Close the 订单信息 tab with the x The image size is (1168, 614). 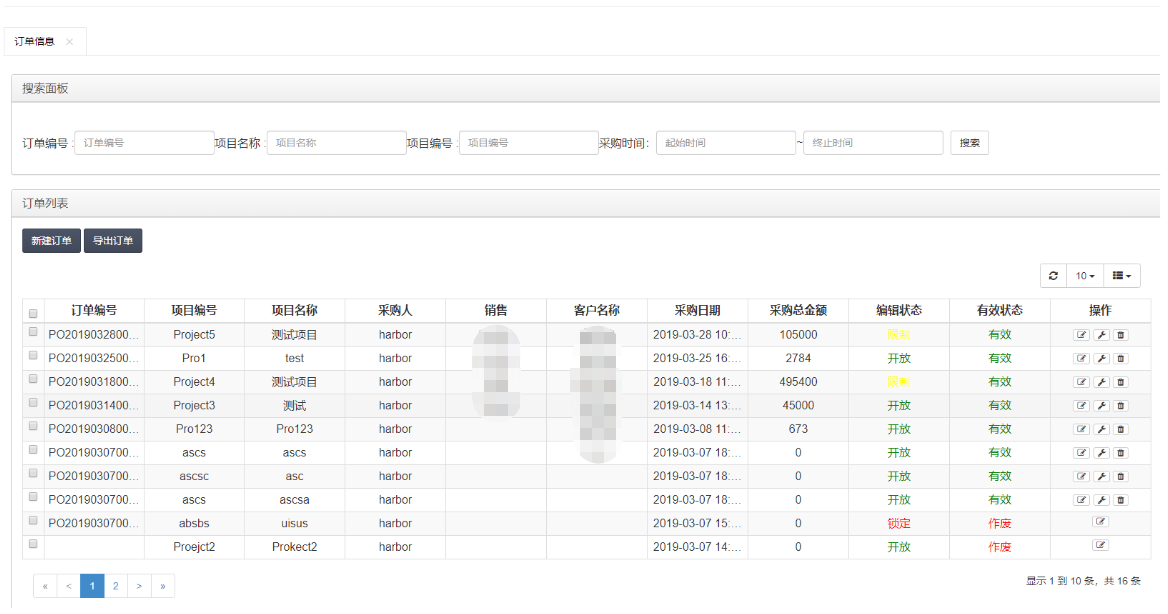point(69,42)
